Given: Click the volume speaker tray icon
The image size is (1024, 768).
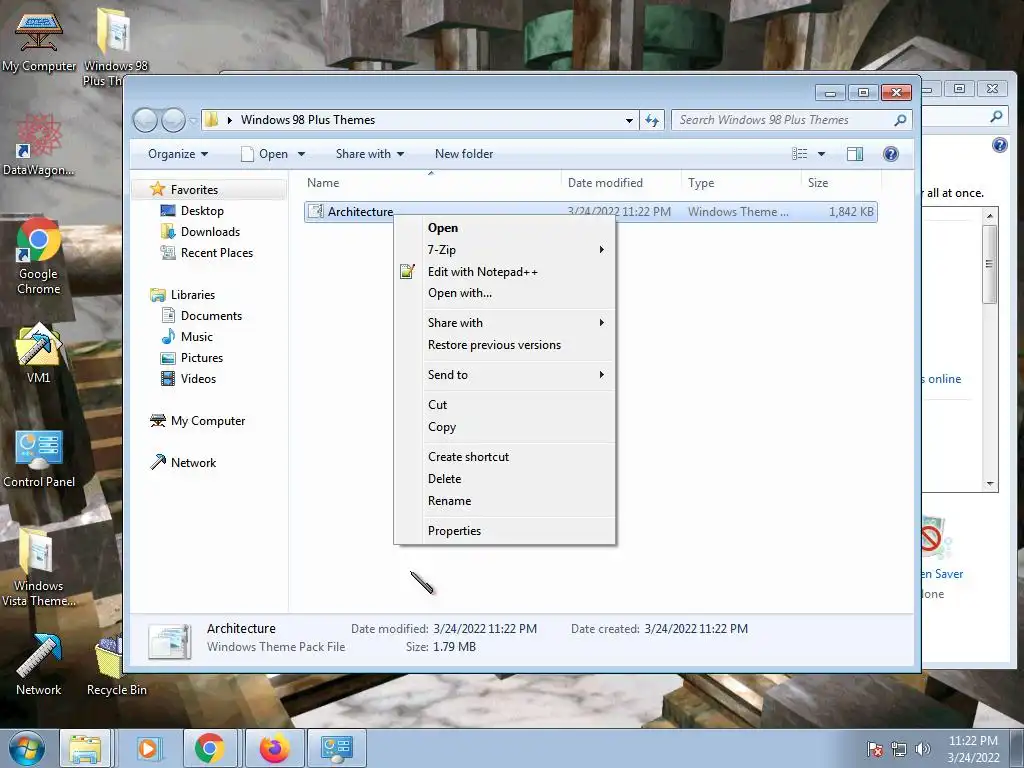Looking at the screenshot, I should [922, 749].
